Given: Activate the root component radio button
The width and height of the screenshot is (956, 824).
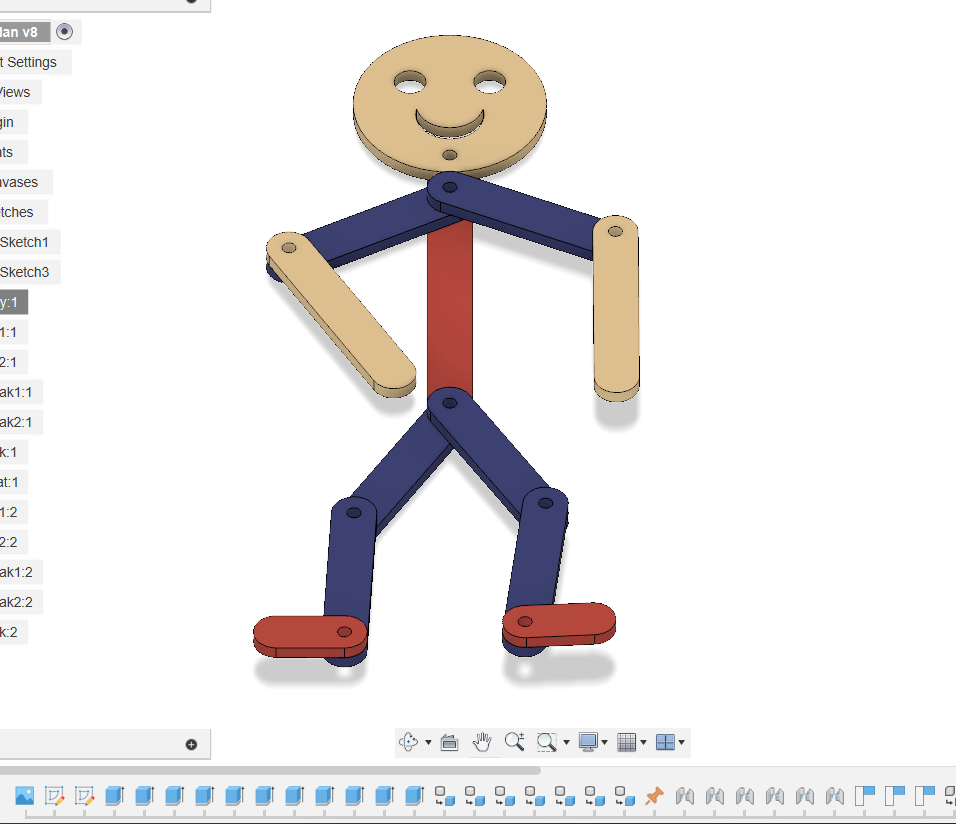Looking at the screenshot, I should point(65,31).
